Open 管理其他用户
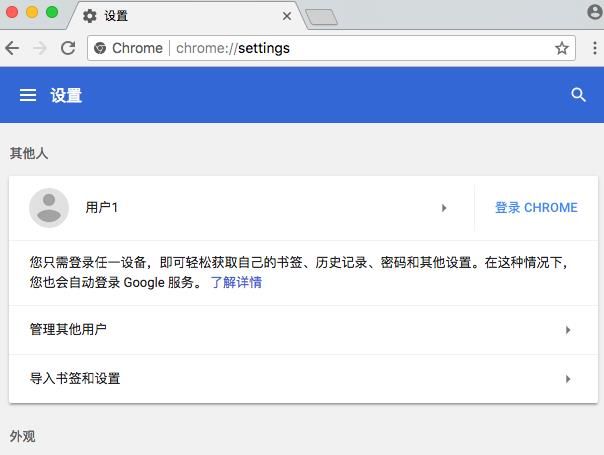The image size is (604, 455). (304, 330)
